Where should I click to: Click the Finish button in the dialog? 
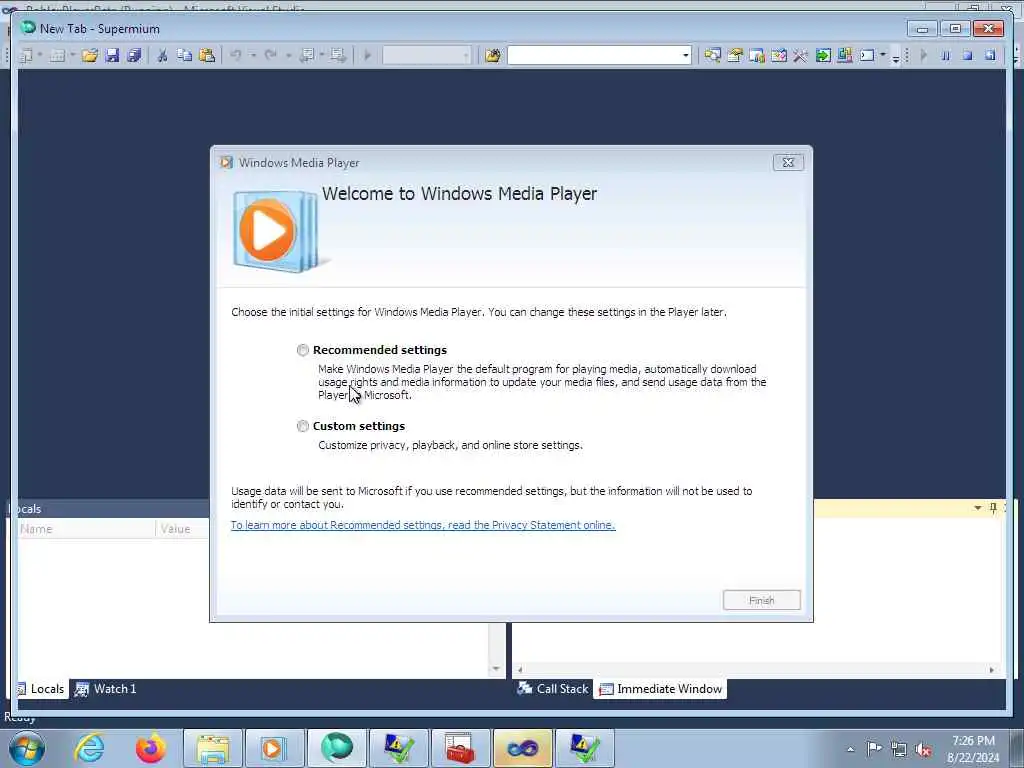761,600
